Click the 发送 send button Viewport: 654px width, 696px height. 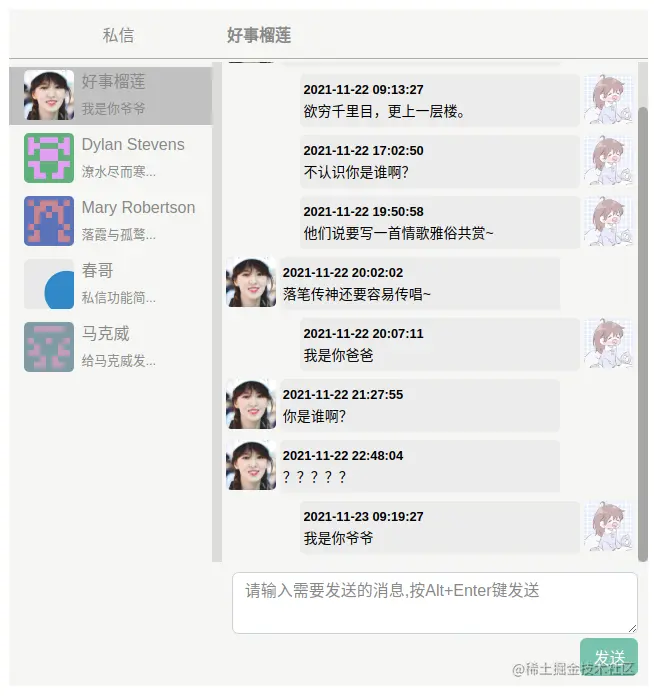tap(609, 657)
